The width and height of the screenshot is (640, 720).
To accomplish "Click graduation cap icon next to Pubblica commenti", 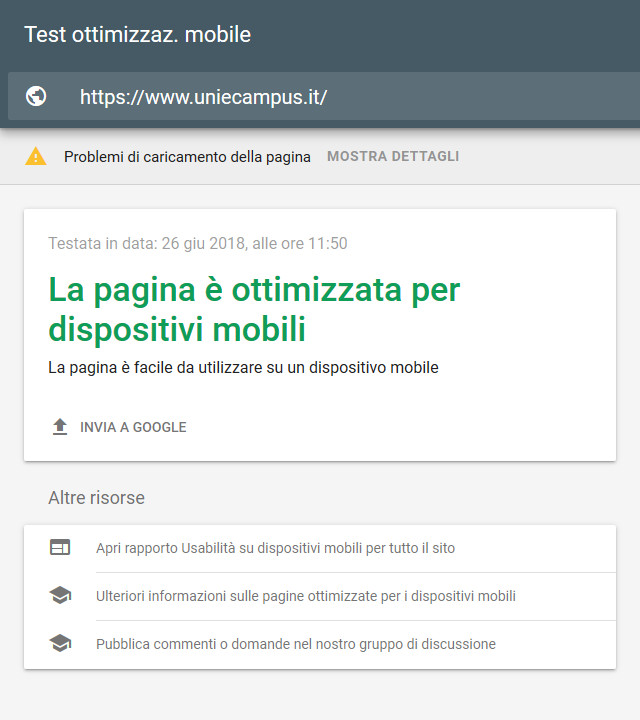I will 60,643.
